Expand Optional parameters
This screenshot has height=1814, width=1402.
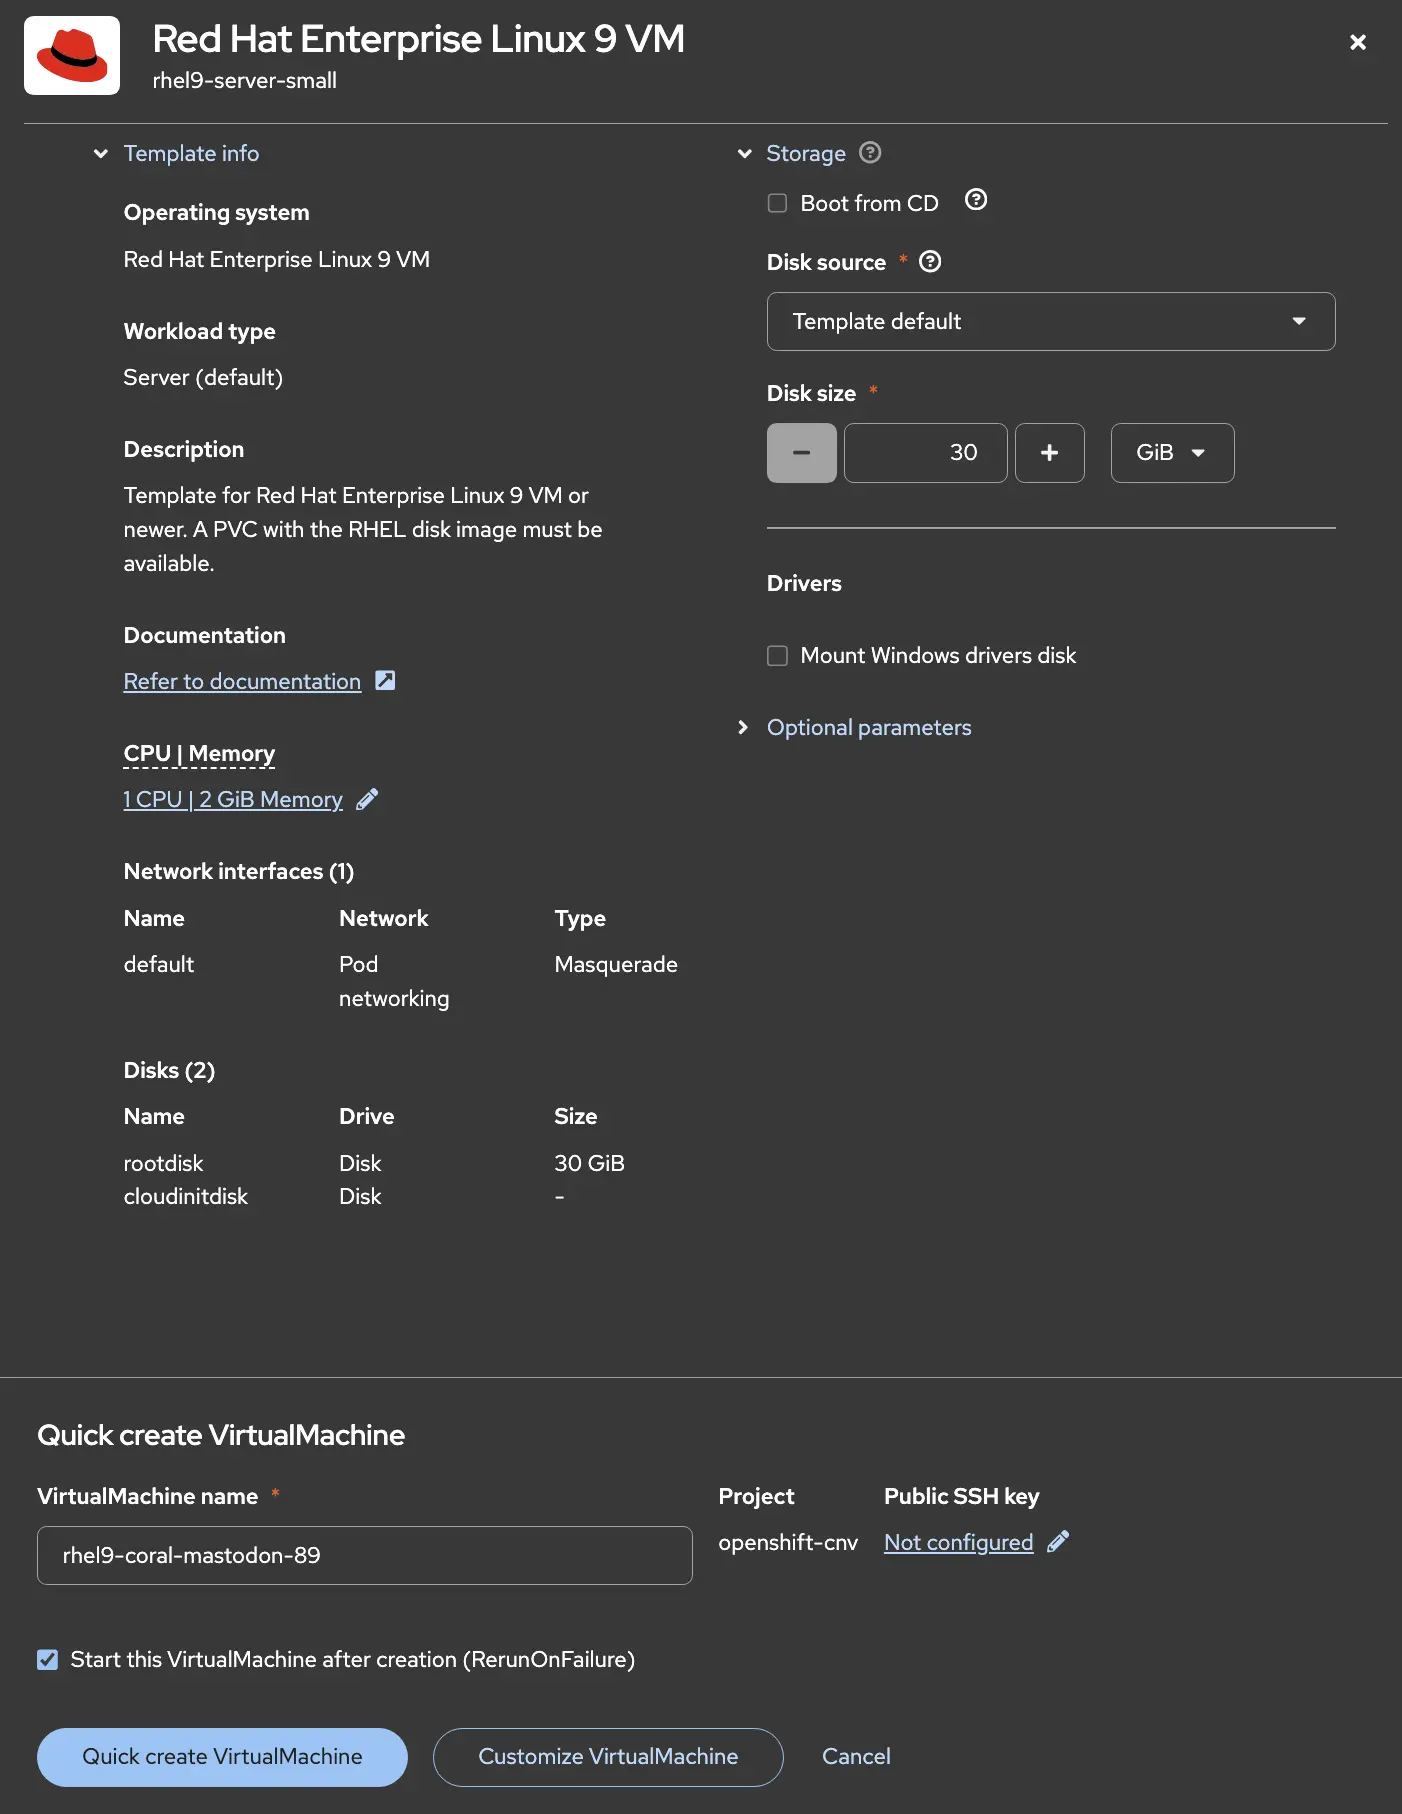(x=868, y=727)
